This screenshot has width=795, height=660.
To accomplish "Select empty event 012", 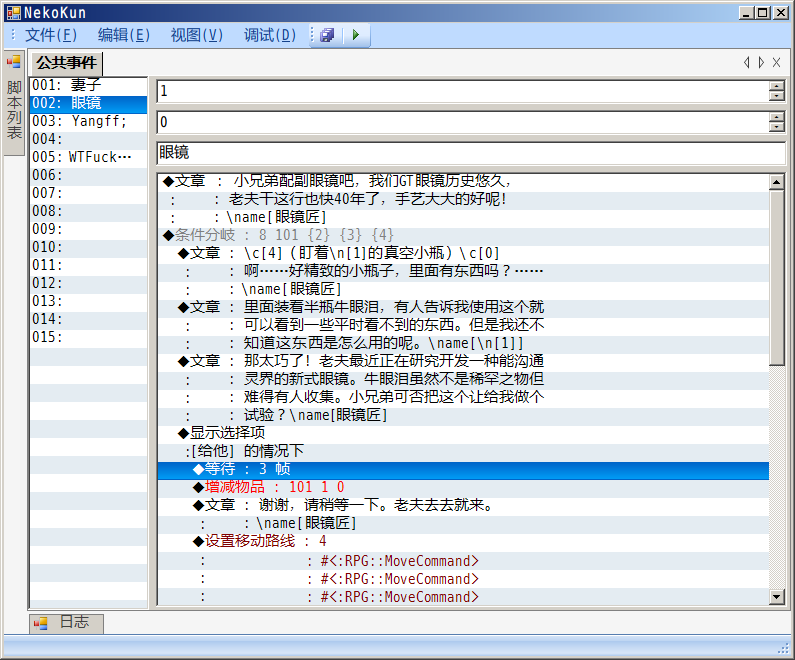I will click(89, 283).
